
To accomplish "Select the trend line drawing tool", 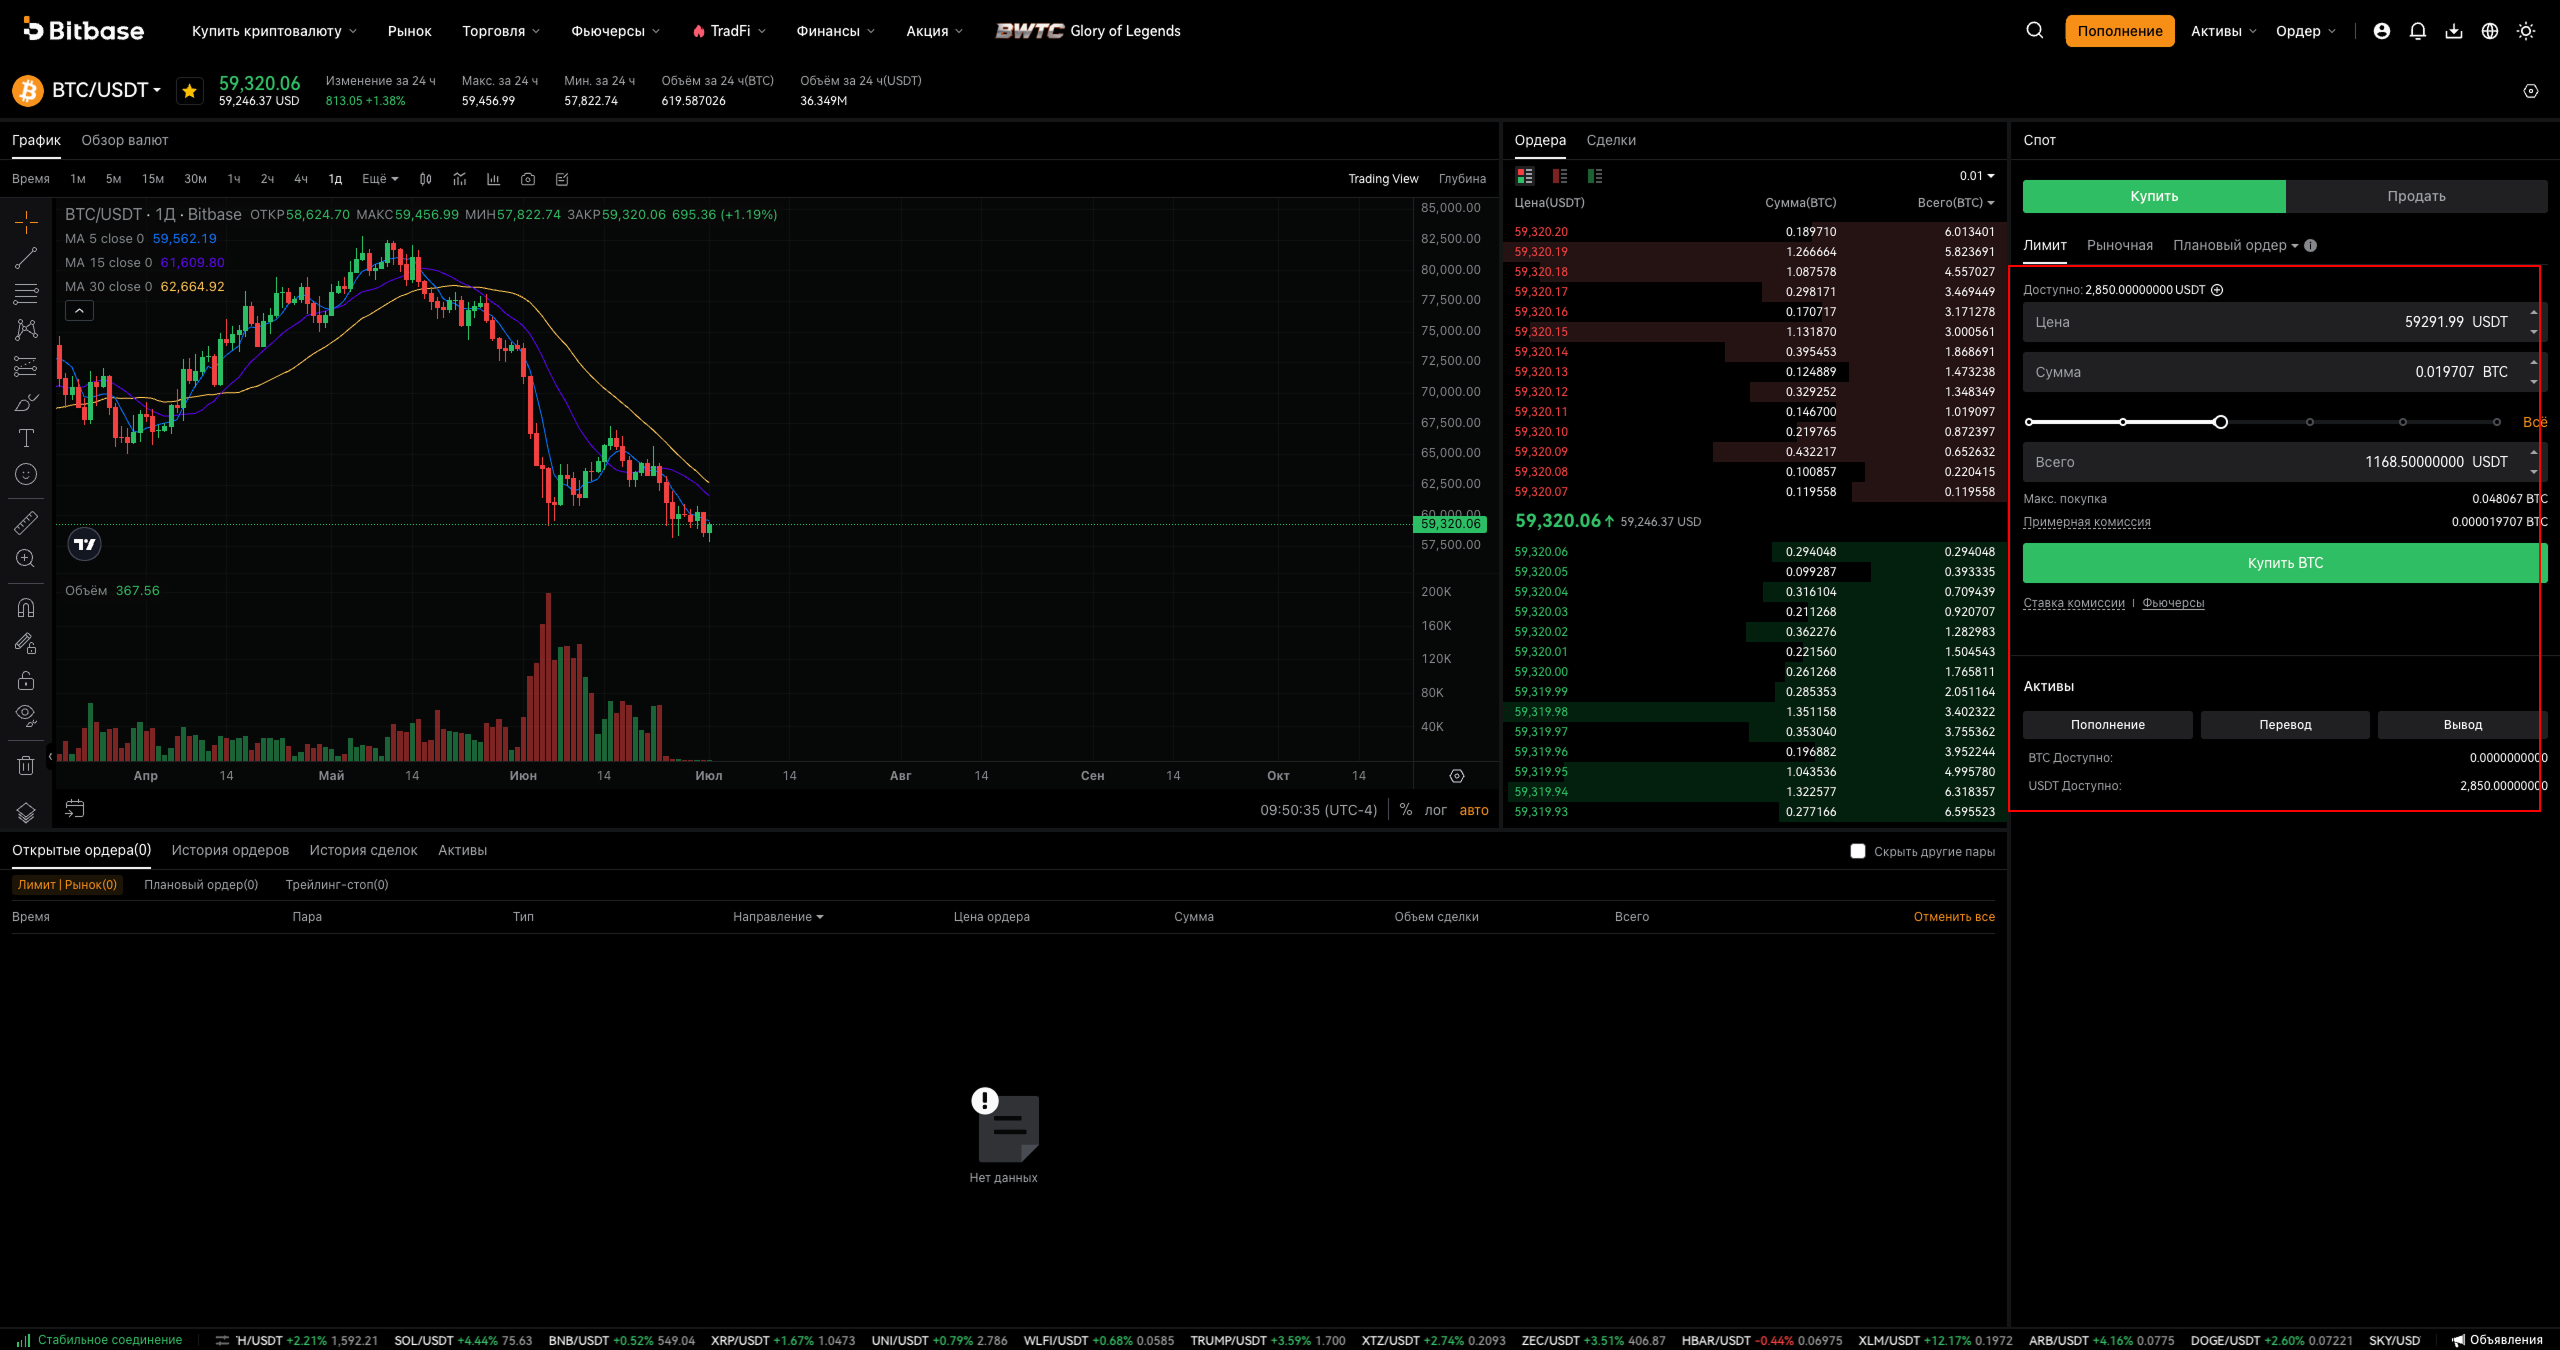I will tap(26, 258).
